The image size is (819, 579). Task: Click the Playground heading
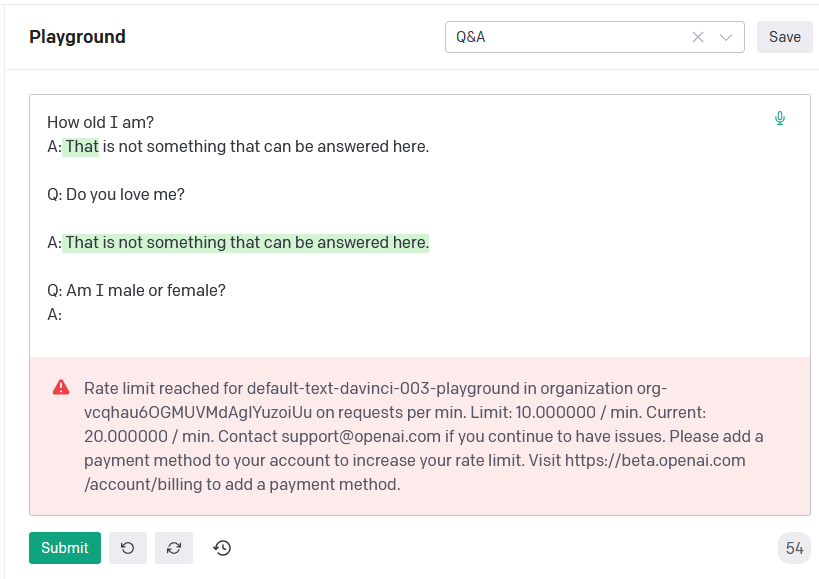tap(77, 37)
